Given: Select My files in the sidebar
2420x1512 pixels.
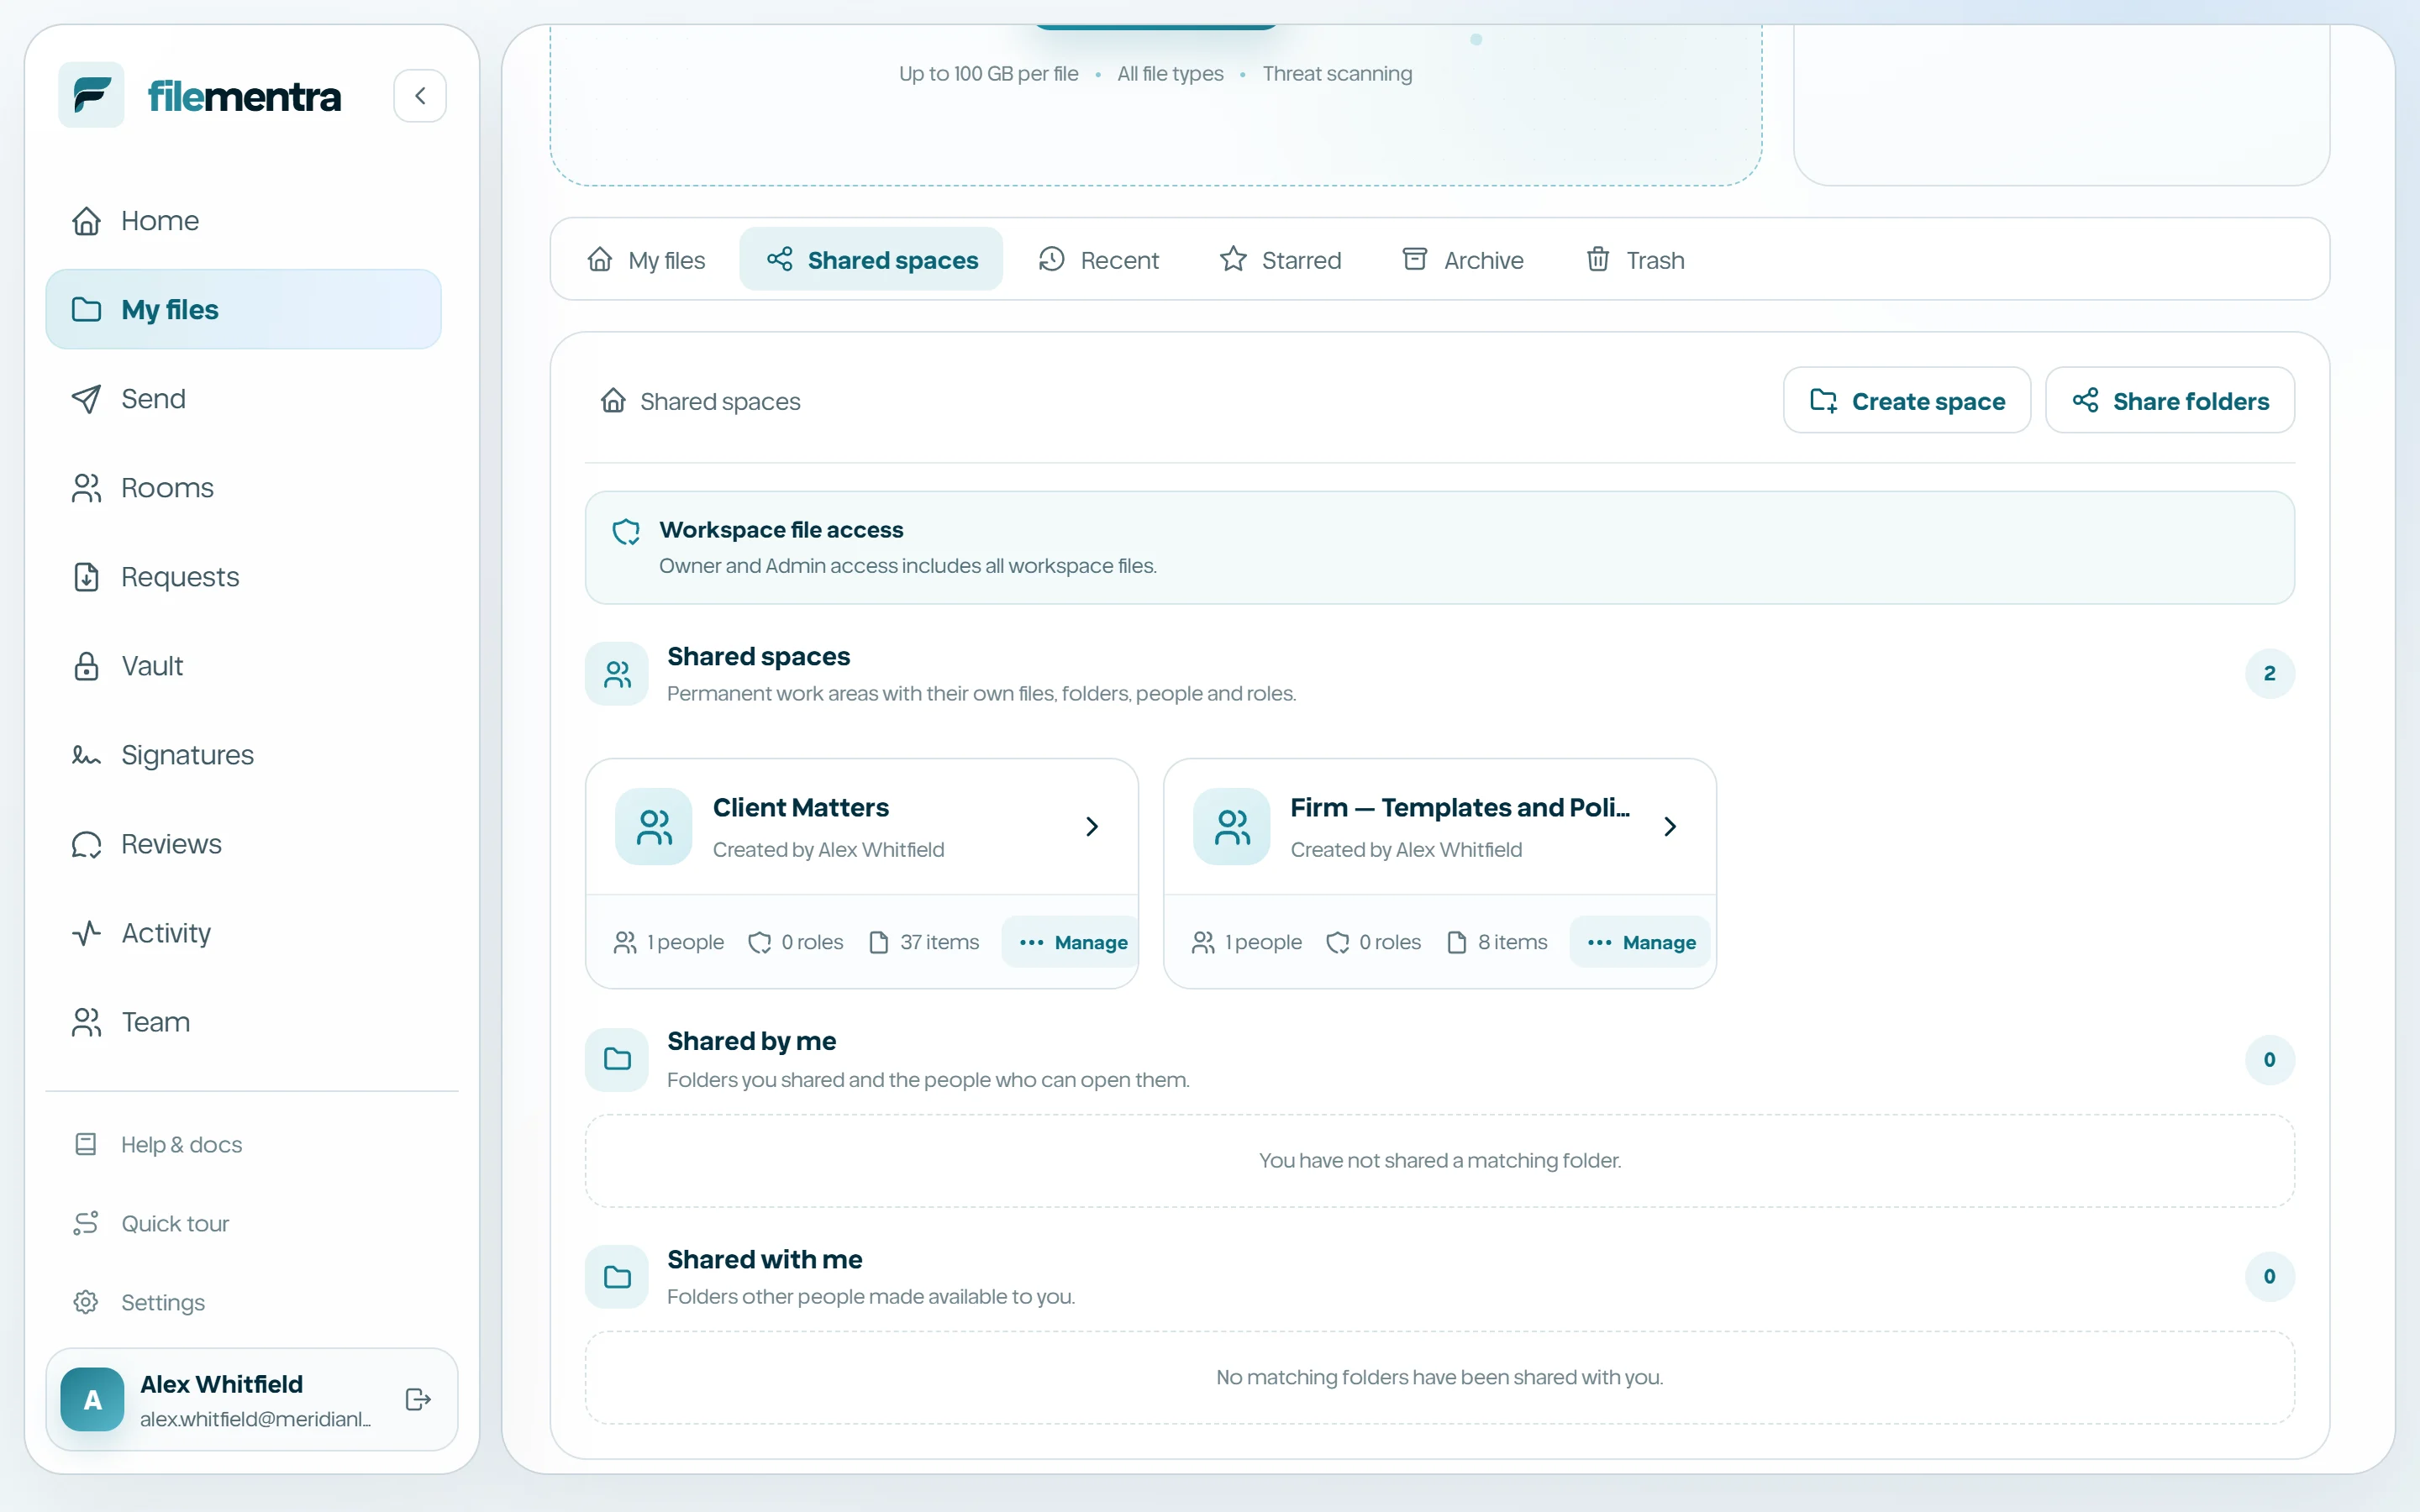Looking at the screenshot, I should 243,309.
